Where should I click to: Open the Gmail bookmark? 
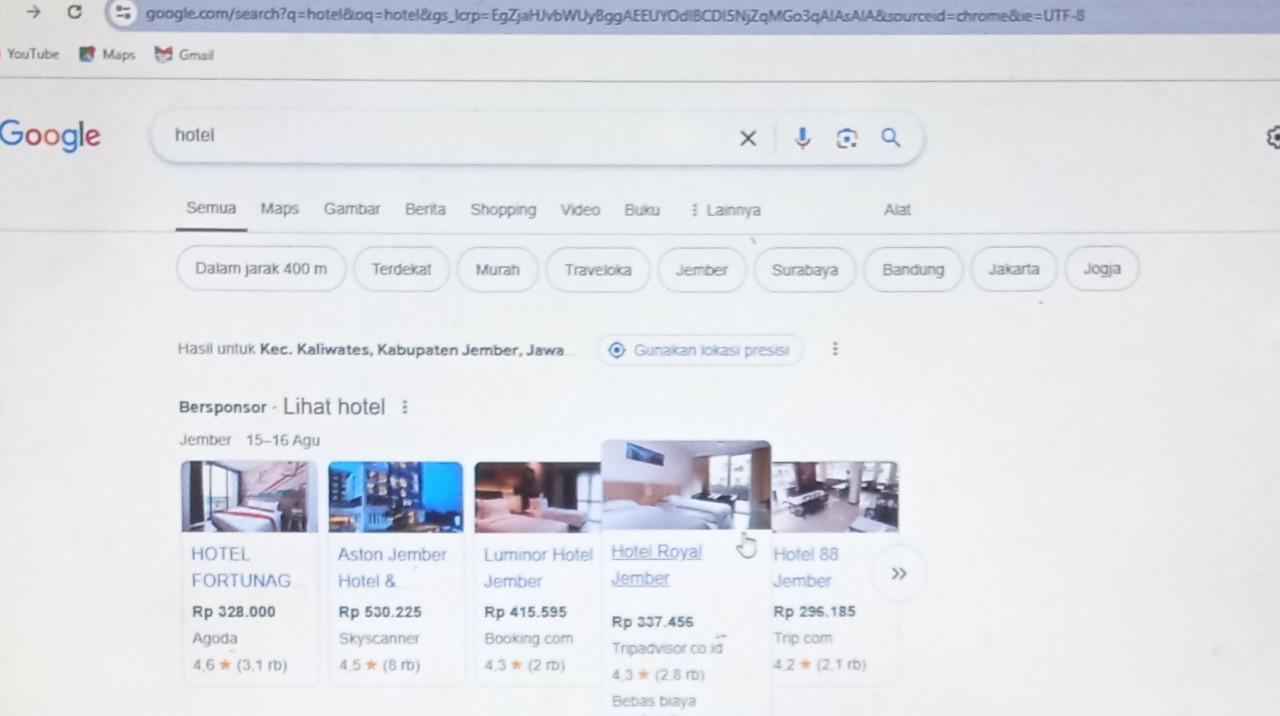point(185,54)
